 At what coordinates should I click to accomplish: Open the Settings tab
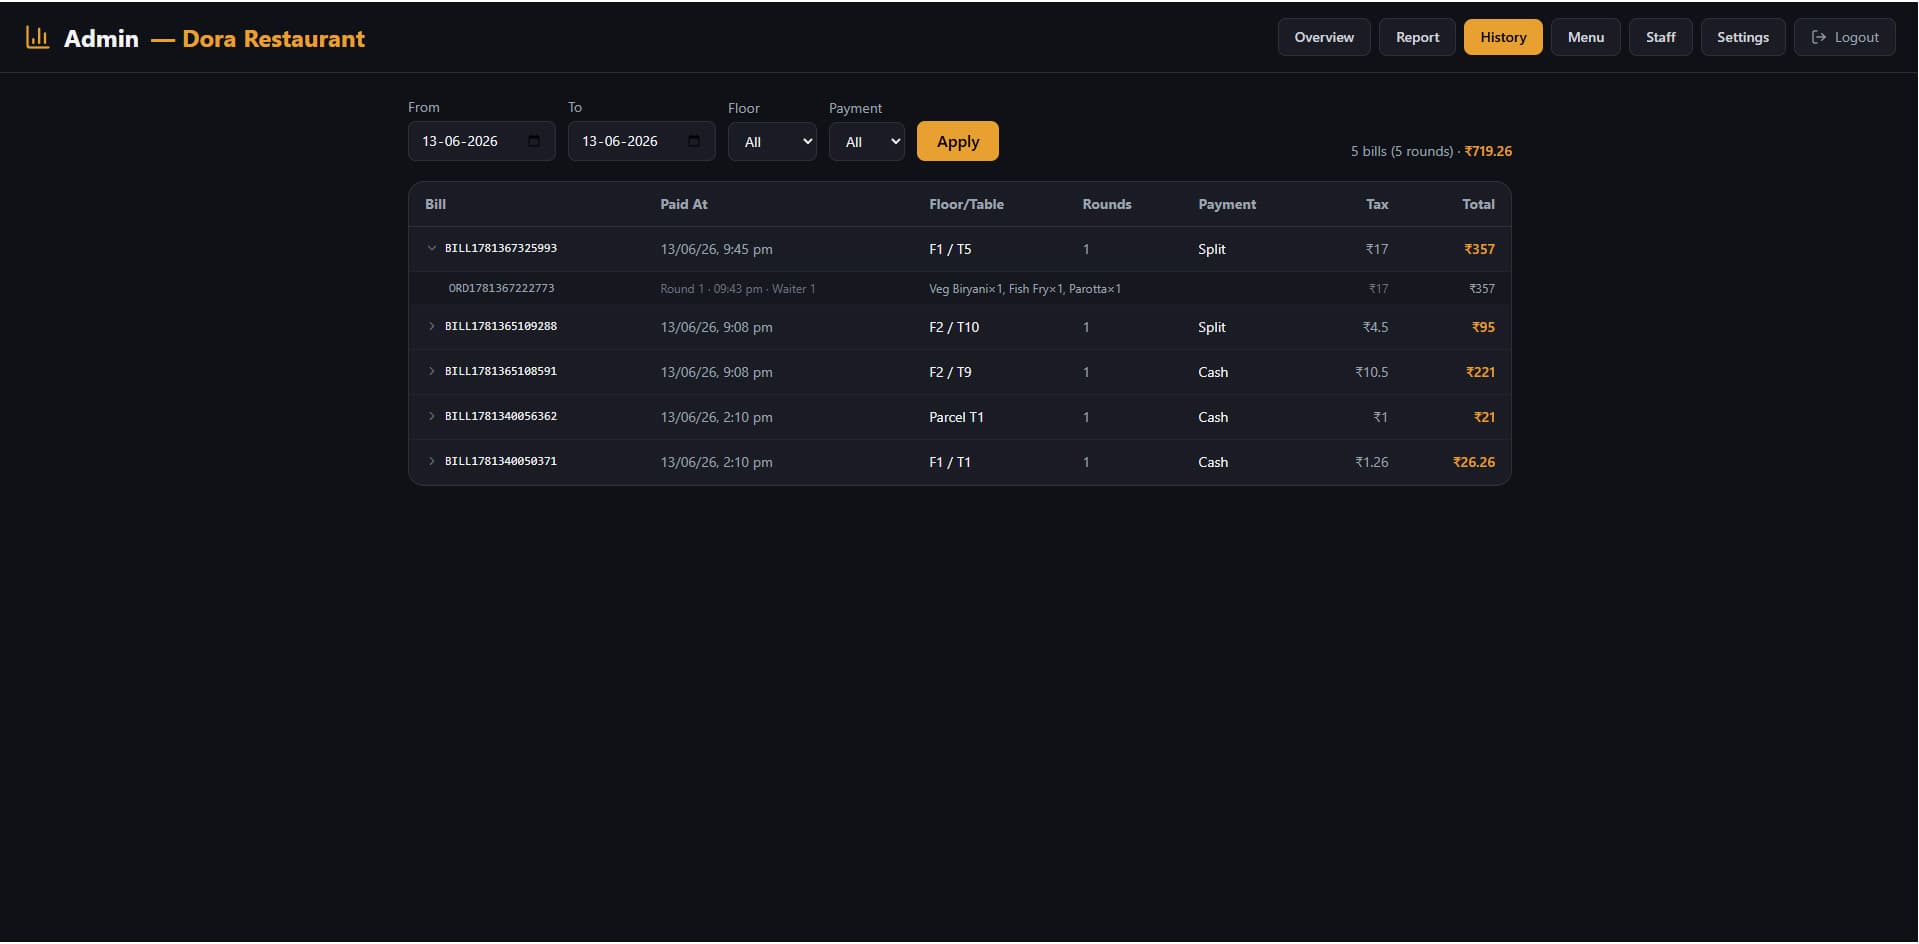(1743, 37)
